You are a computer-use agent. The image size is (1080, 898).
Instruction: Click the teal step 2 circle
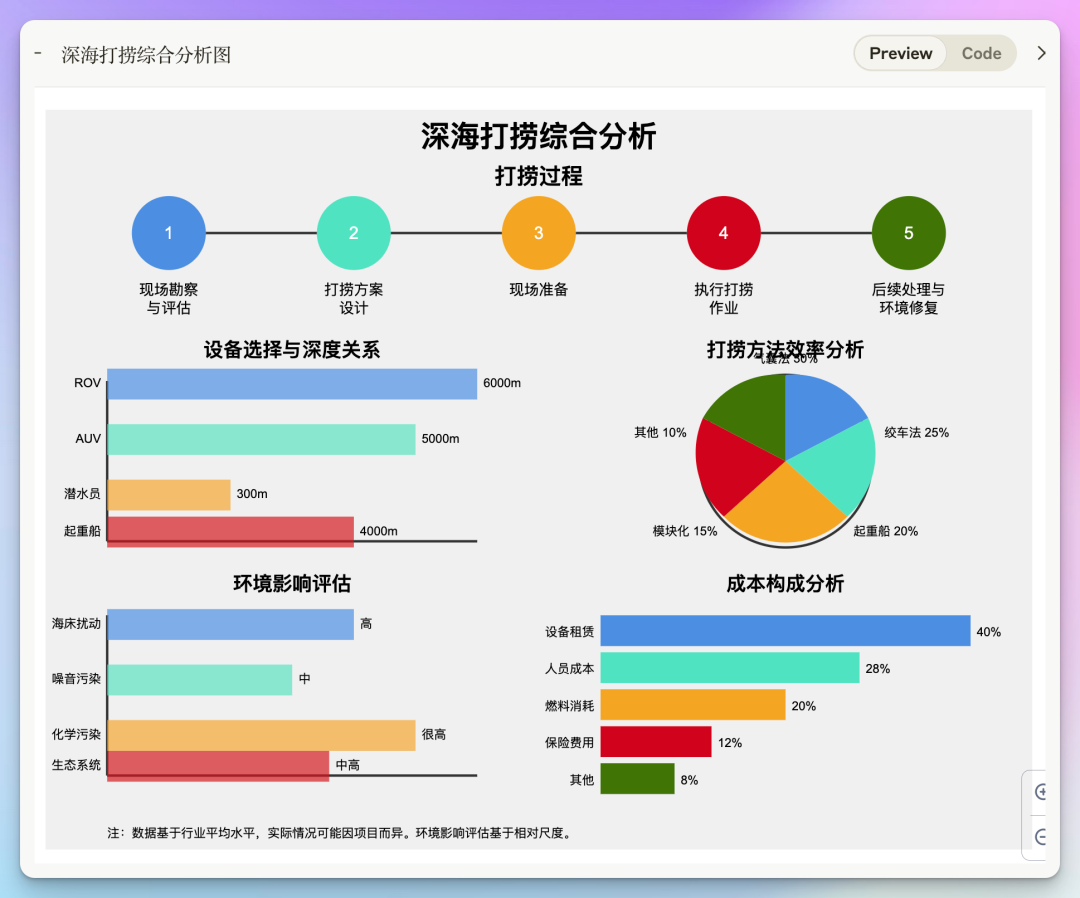tap(353, 233)
